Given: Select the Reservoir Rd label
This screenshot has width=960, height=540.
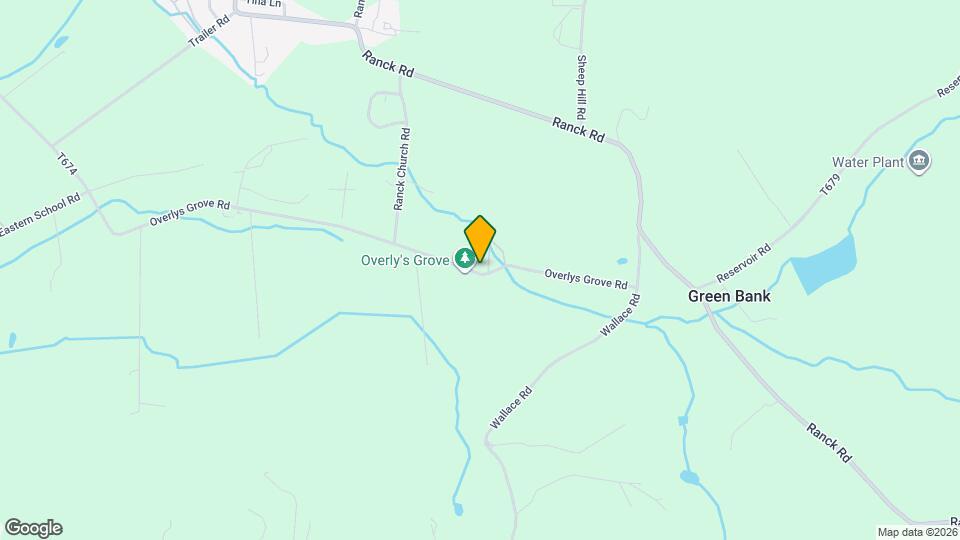Looking at the screenshot, I should click(743, 263).
